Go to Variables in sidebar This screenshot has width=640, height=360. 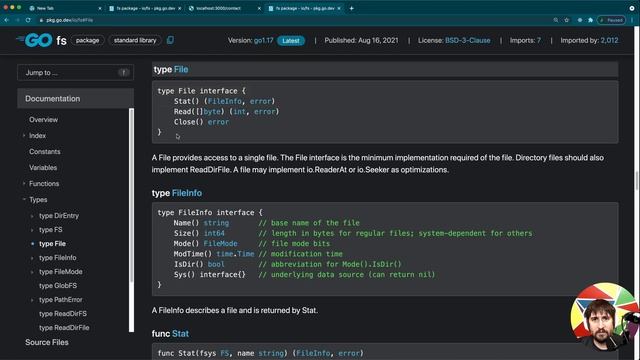pyautogui.click(x=43, y=167)
